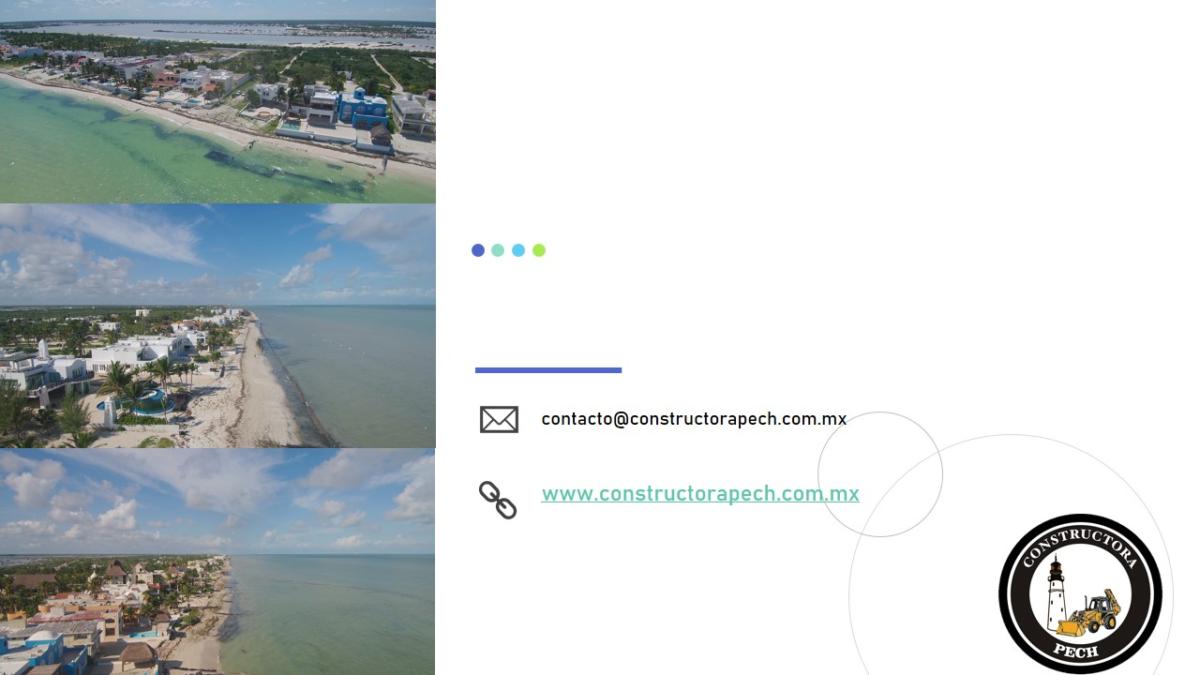Click the dark blue dot

click(x=478, y=250)
